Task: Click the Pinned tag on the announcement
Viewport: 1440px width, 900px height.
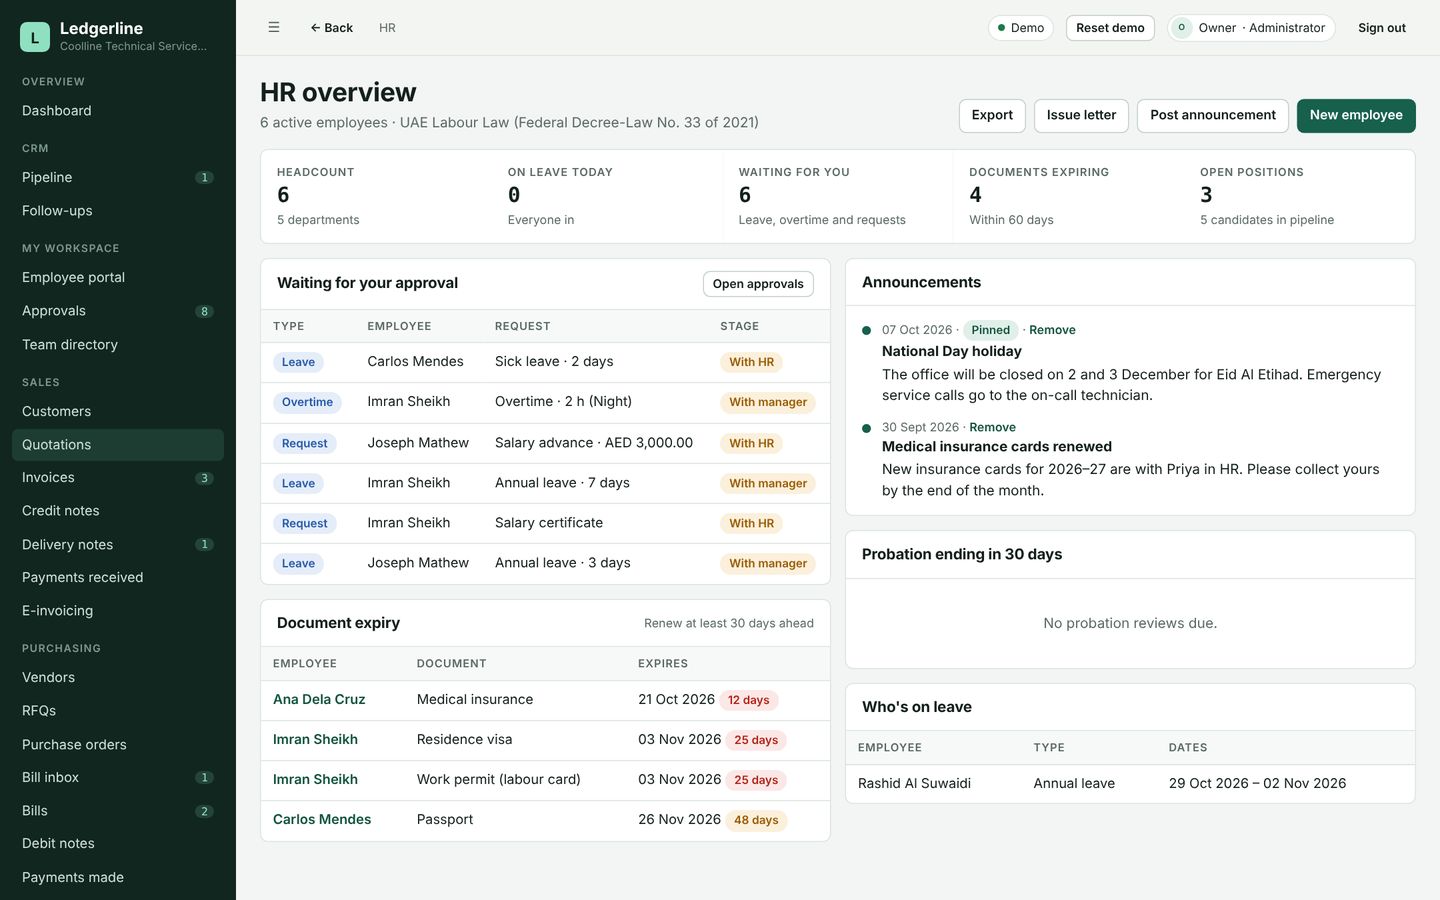Action: [x=990, y=330]
